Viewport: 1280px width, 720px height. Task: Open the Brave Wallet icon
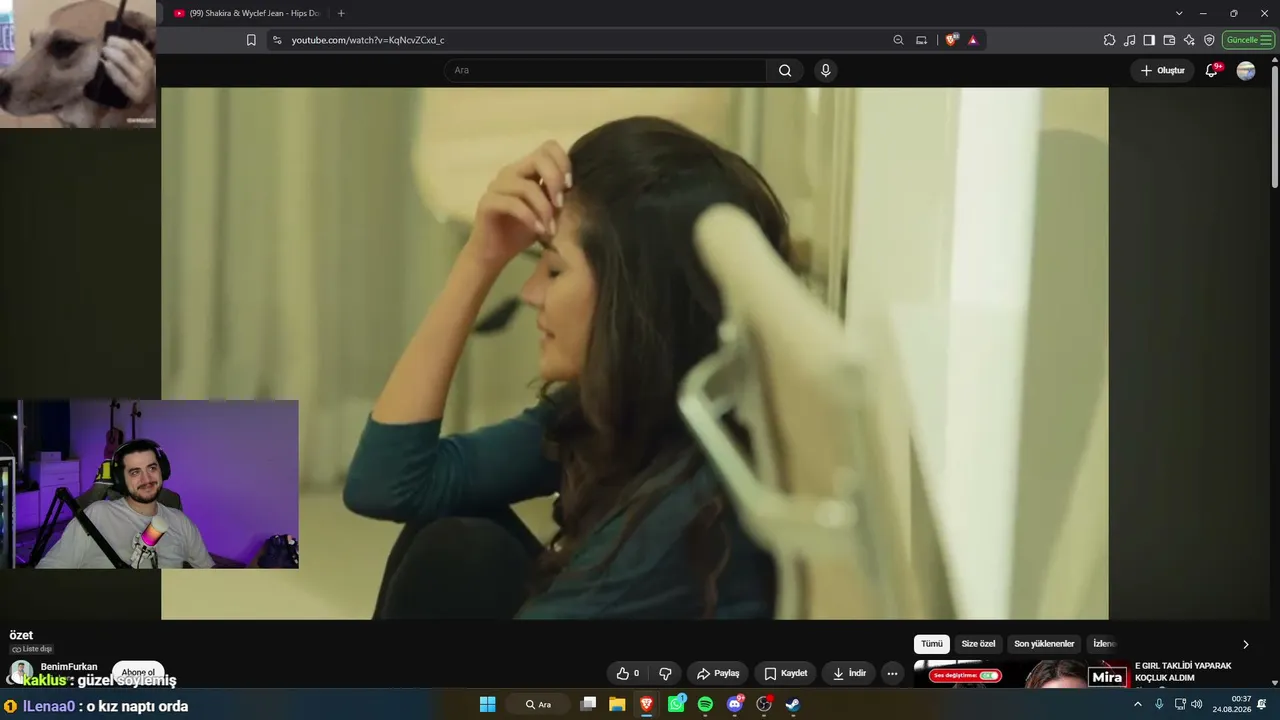pyautogui.click(x=1169, y=40)
